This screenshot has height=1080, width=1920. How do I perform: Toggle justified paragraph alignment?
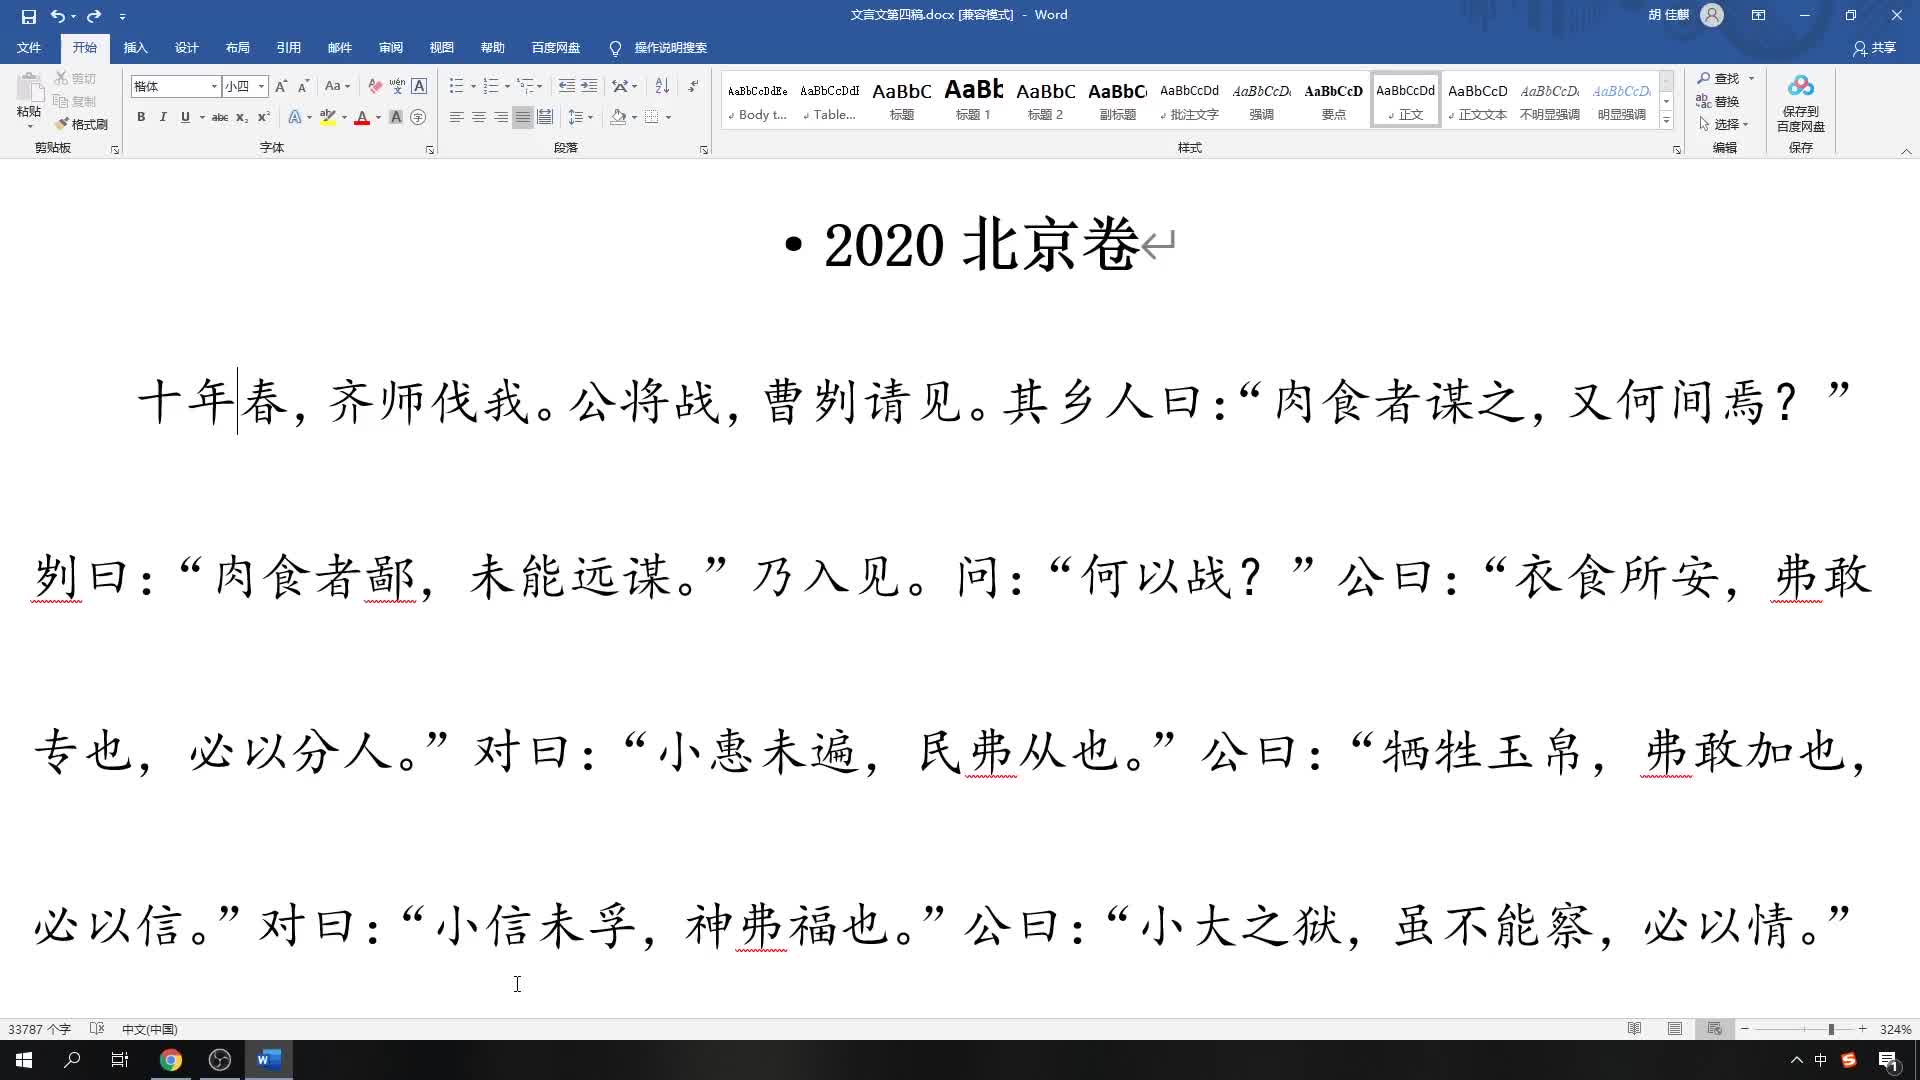tap(522, 117)
